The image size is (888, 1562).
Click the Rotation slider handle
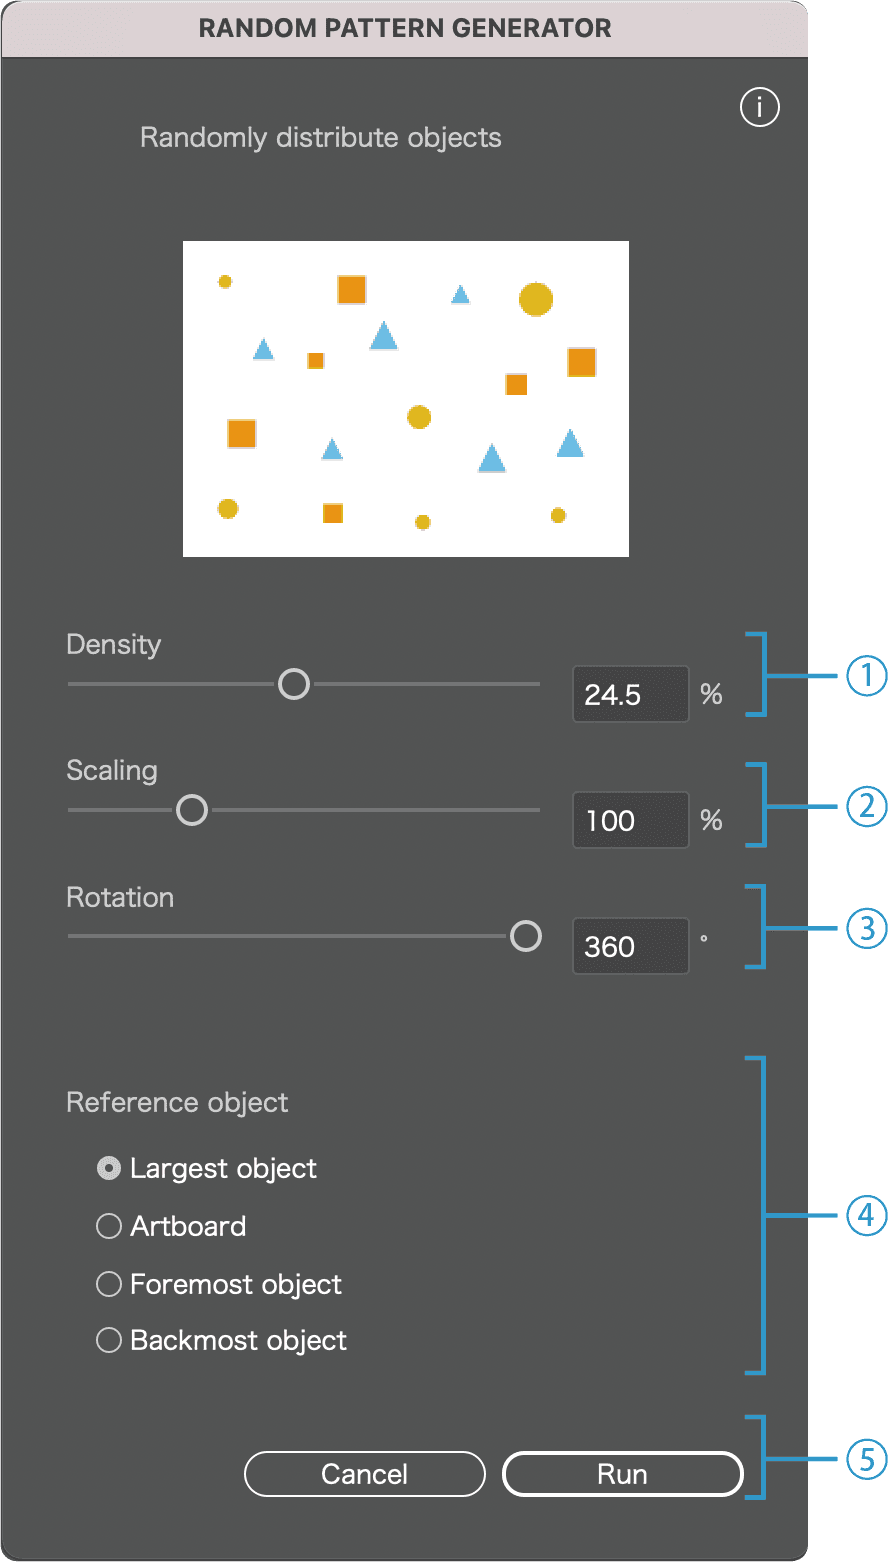coord(526,936)
